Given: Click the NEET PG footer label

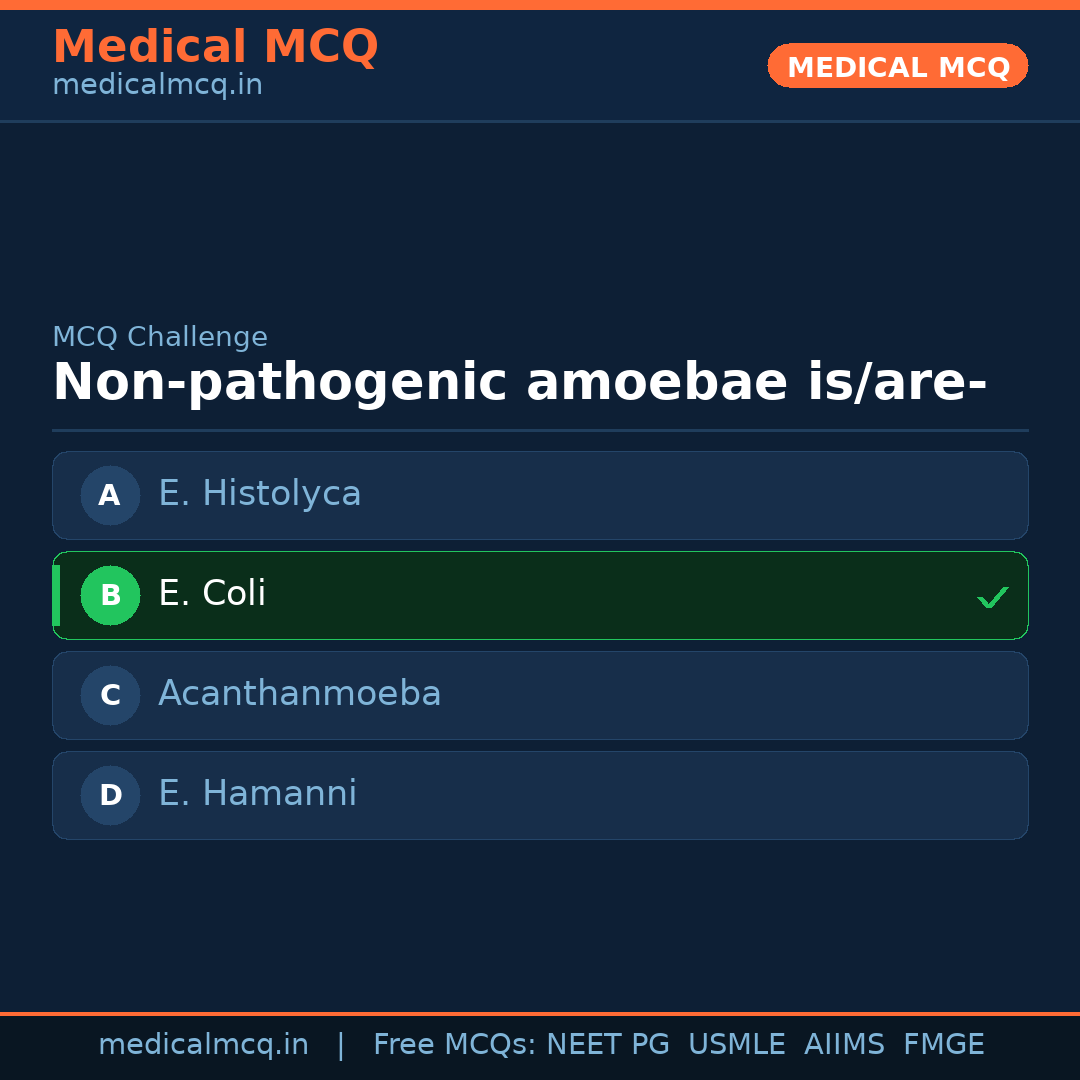Looking at the screenshot, I should pos(607,1044).
